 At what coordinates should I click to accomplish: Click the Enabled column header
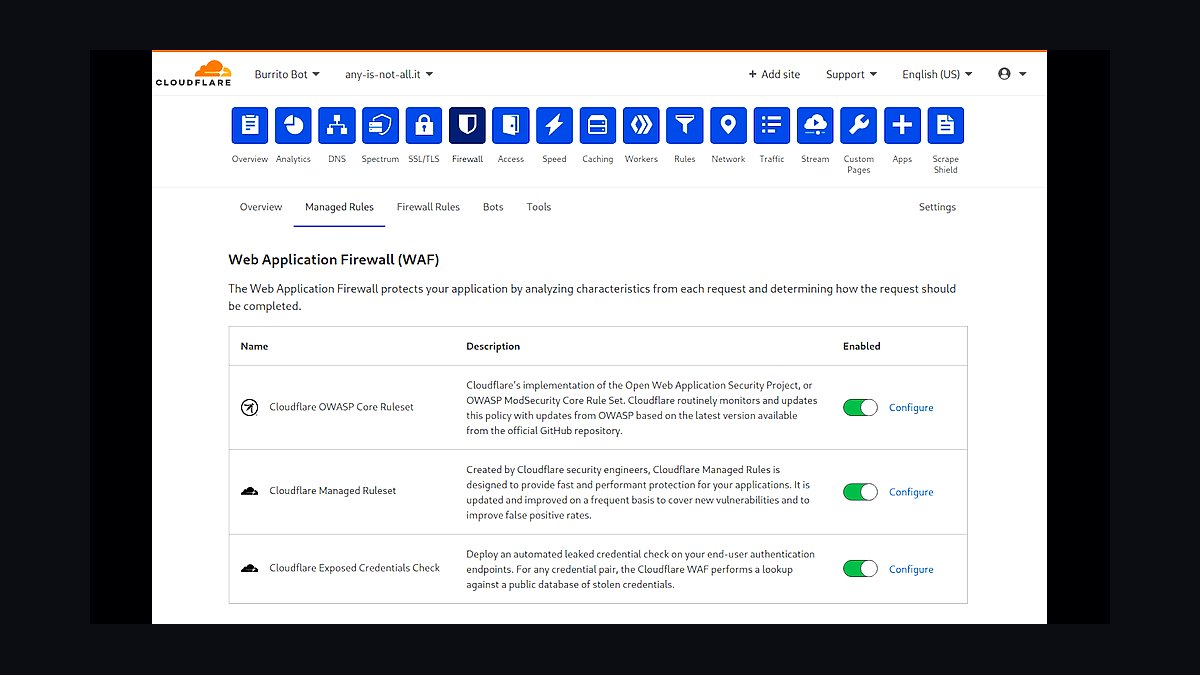[x=862, y=346]
